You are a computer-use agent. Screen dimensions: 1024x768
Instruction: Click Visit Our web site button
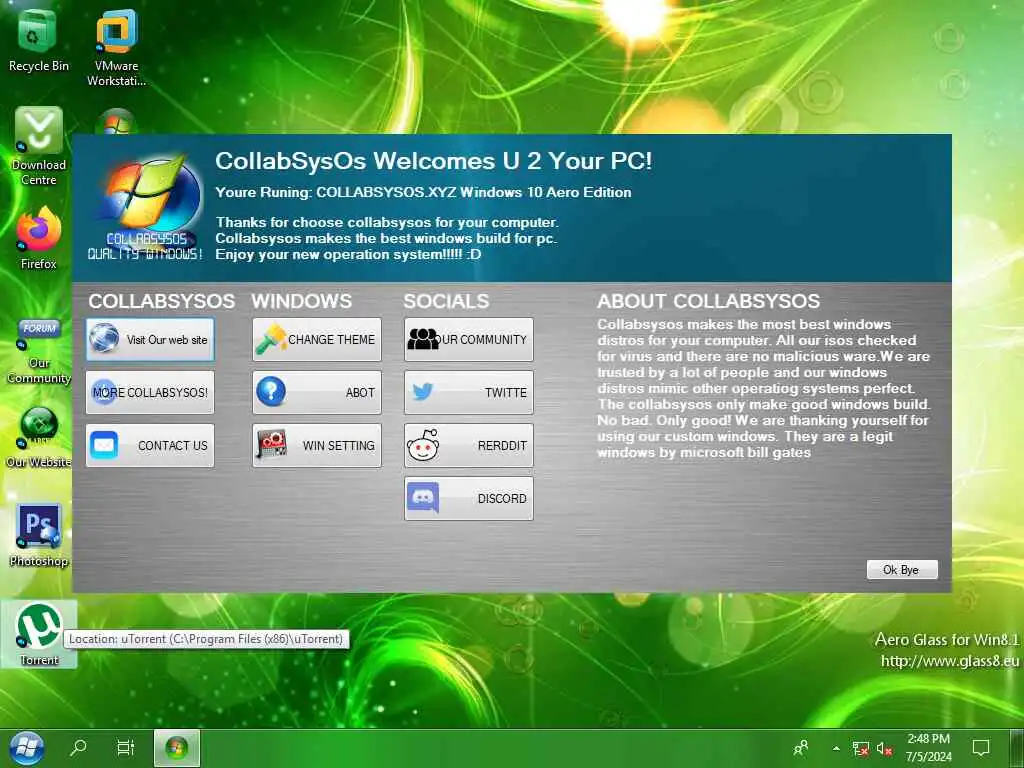[150, 340]
